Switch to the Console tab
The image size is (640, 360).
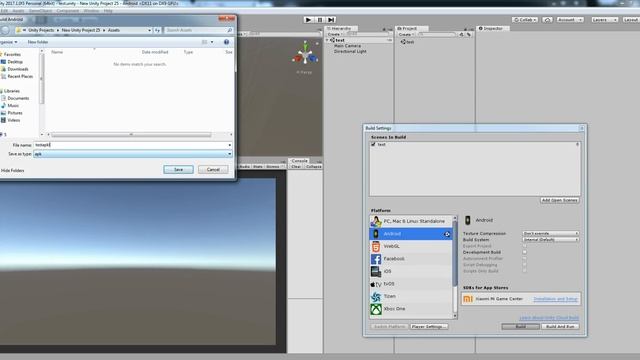coord(299,161)
